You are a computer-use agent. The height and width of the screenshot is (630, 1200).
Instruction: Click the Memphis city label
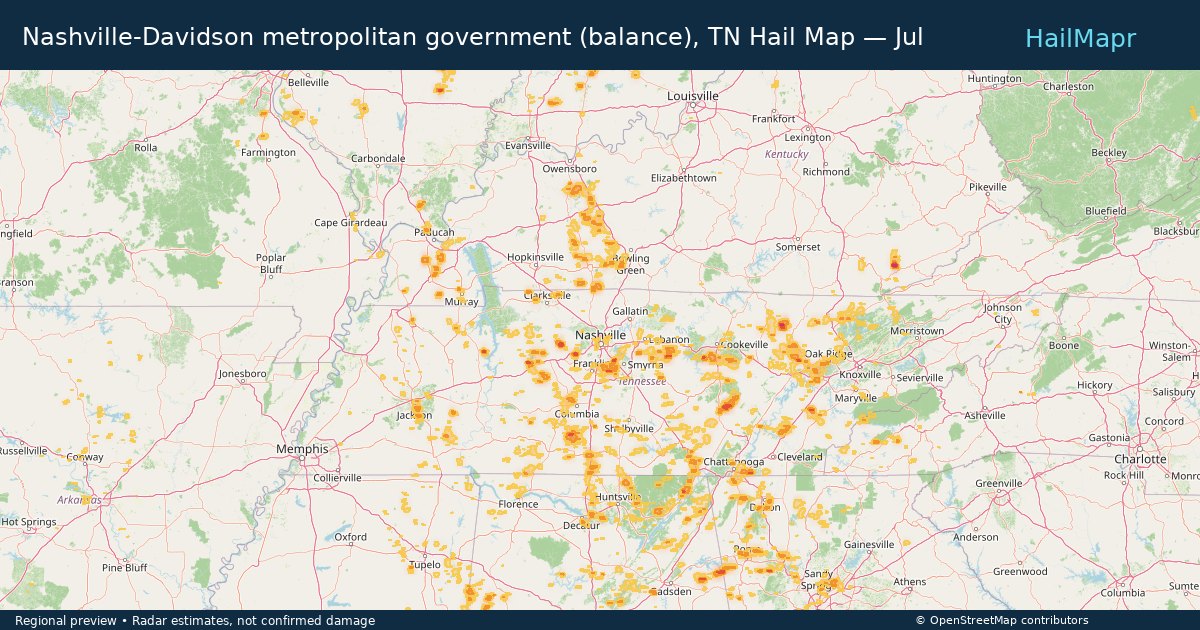(302, 449)
